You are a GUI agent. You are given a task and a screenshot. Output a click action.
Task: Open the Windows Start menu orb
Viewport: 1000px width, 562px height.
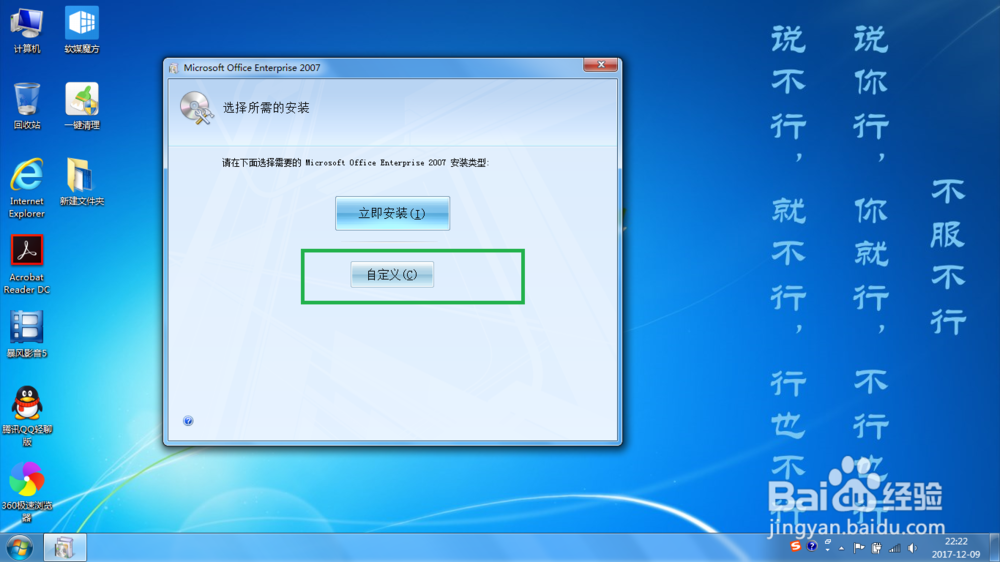[x=19, y=548]
